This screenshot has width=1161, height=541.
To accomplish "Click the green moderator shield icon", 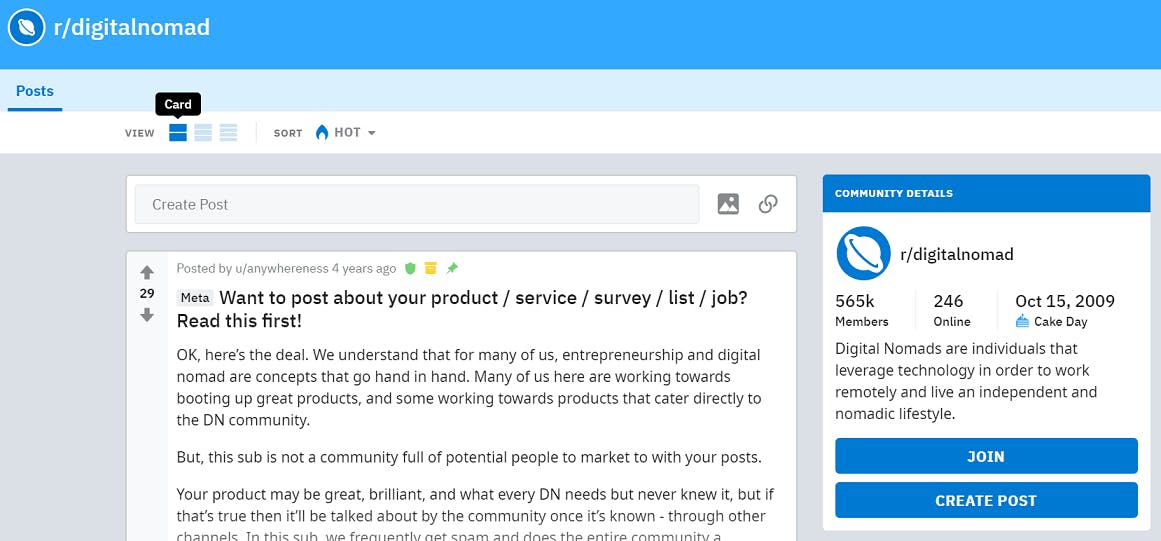I will pyautogui.click(x=410, y=268).
